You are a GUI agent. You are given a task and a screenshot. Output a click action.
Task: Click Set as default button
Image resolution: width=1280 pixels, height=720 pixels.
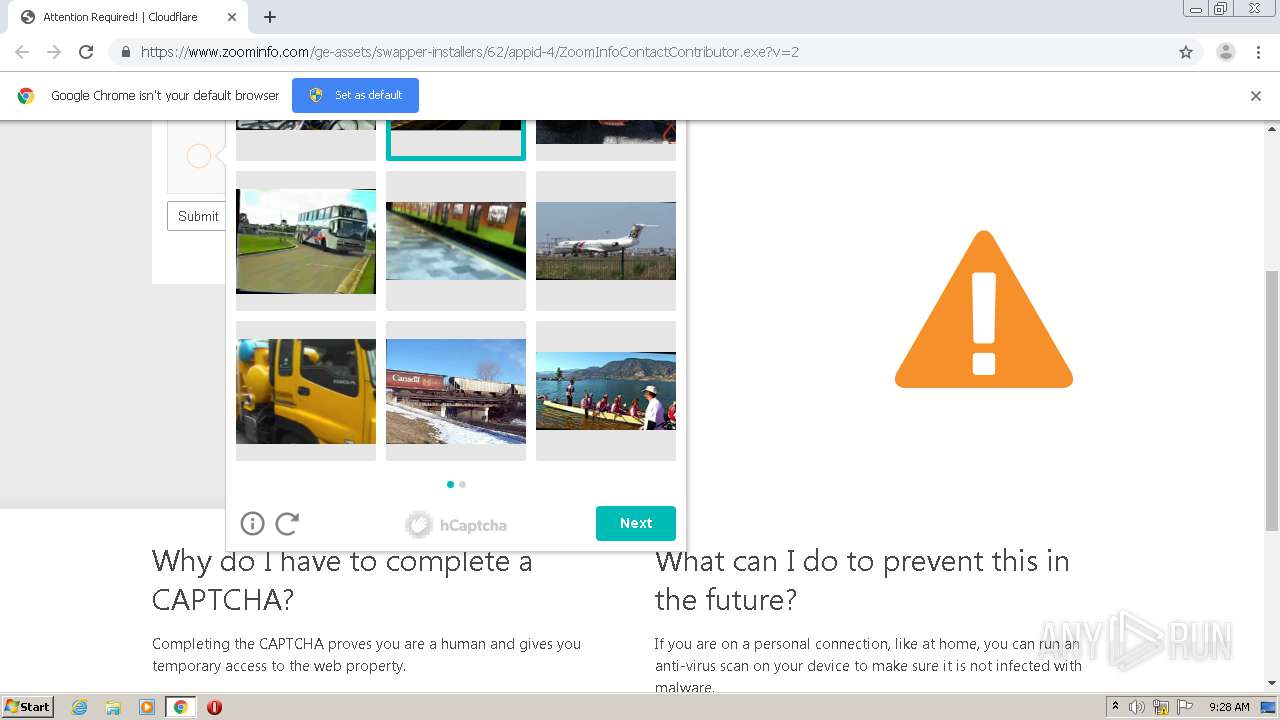pos(355,95)
